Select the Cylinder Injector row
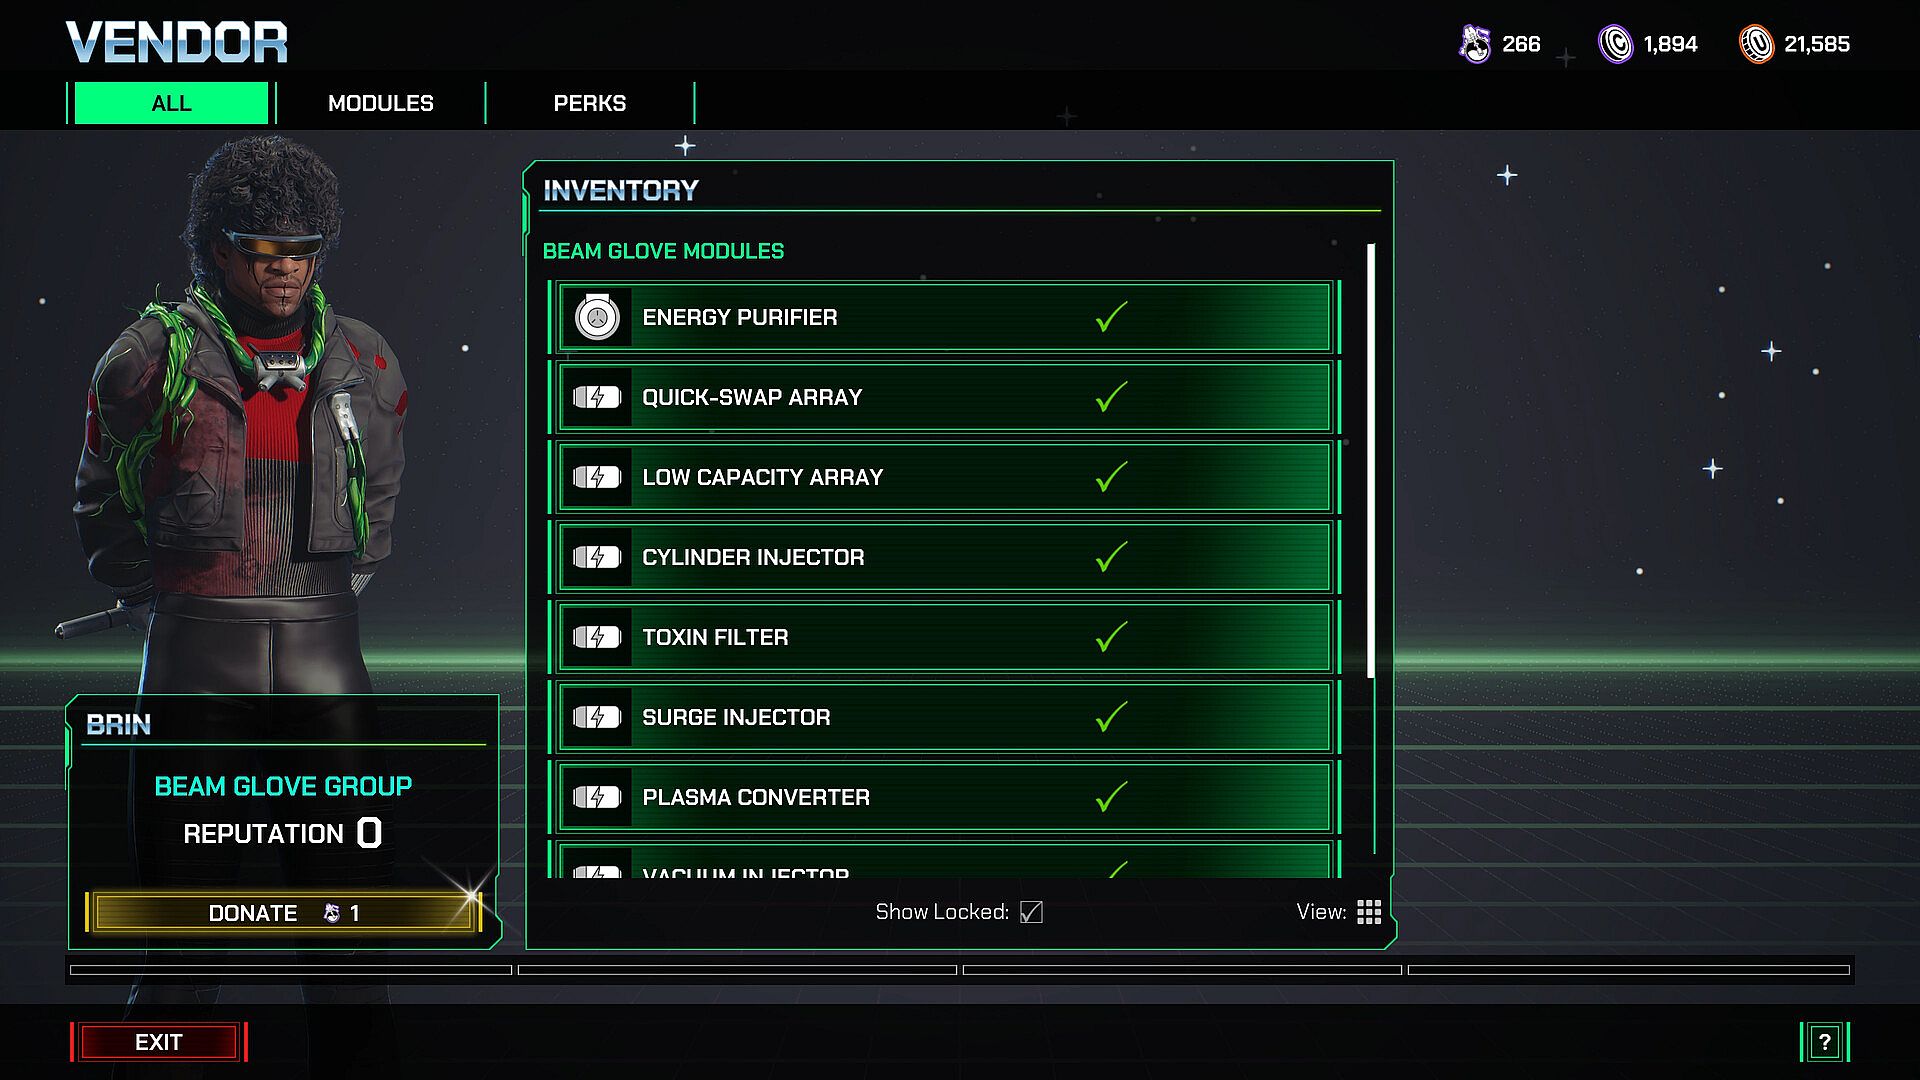 pyautogui.click(x=944, y=557)
